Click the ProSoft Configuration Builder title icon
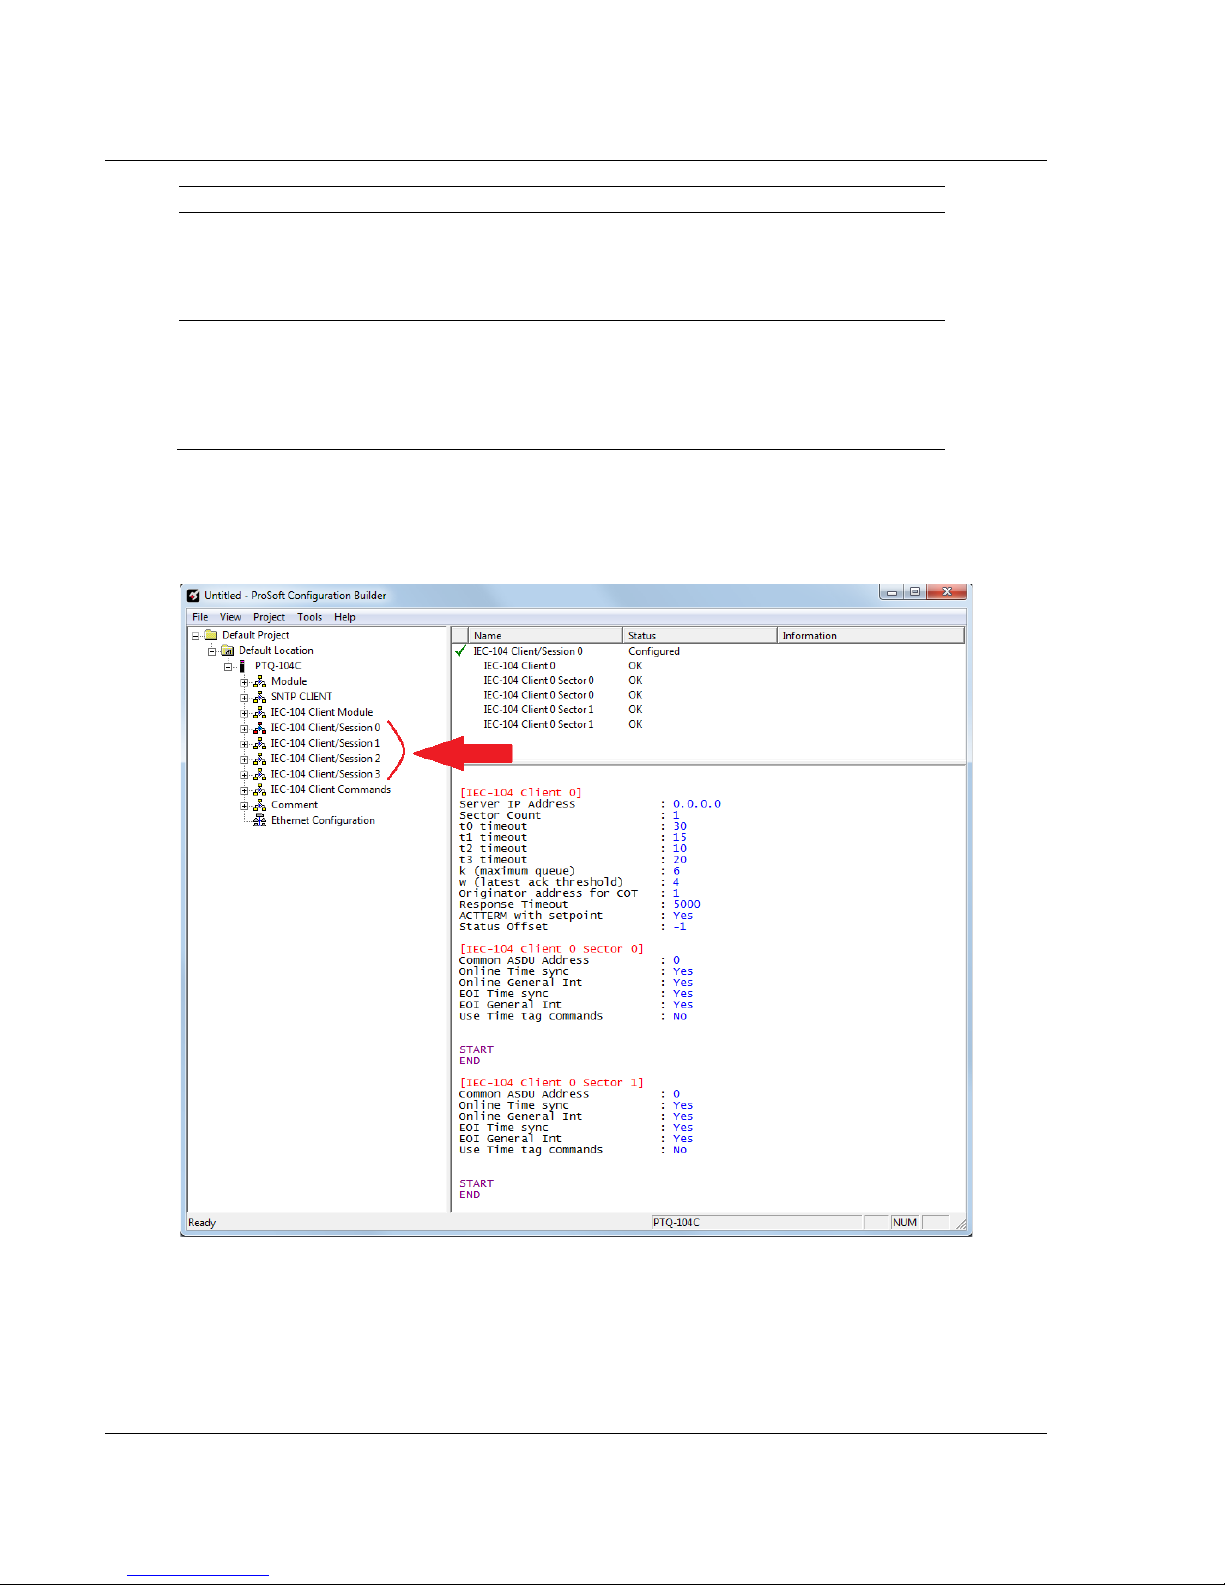 tap(193, 595)
